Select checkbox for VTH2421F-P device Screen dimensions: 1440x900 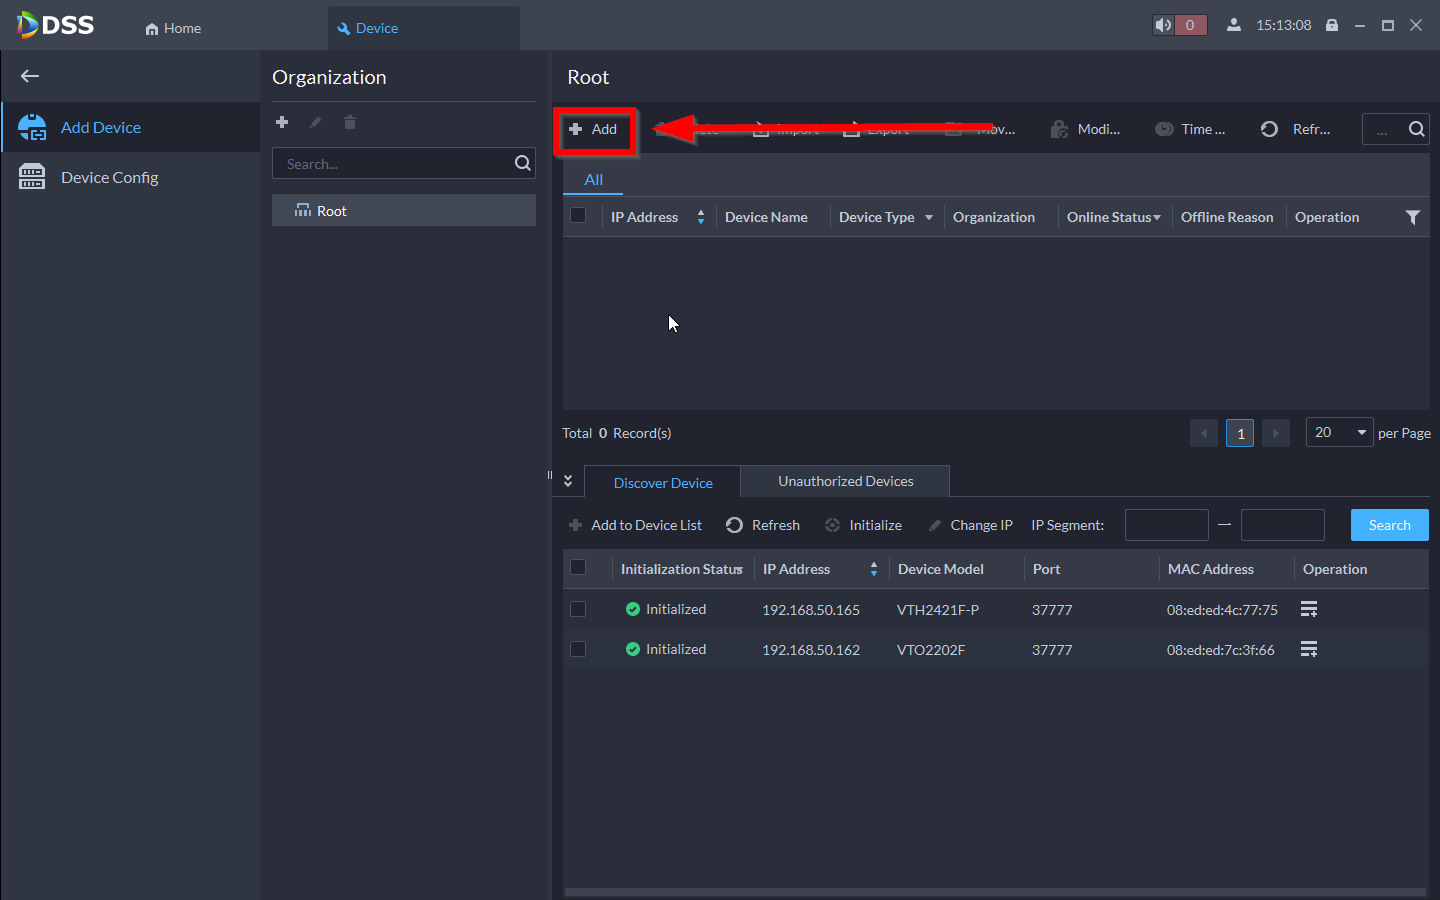(x=578, y=609)
